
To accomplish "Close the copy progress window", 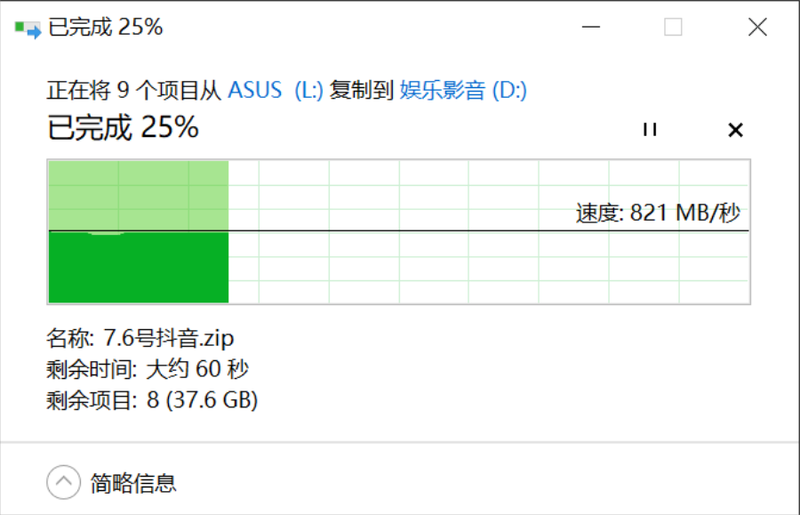I will [x=758, y=27].
